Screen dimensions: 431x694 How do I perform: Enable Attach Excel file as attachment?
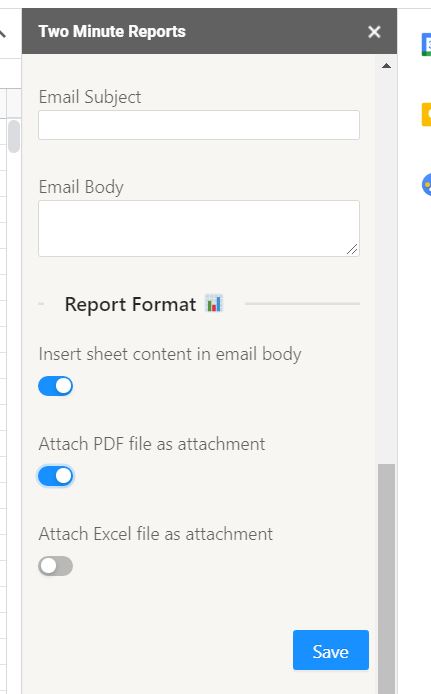tap(56, 566)
